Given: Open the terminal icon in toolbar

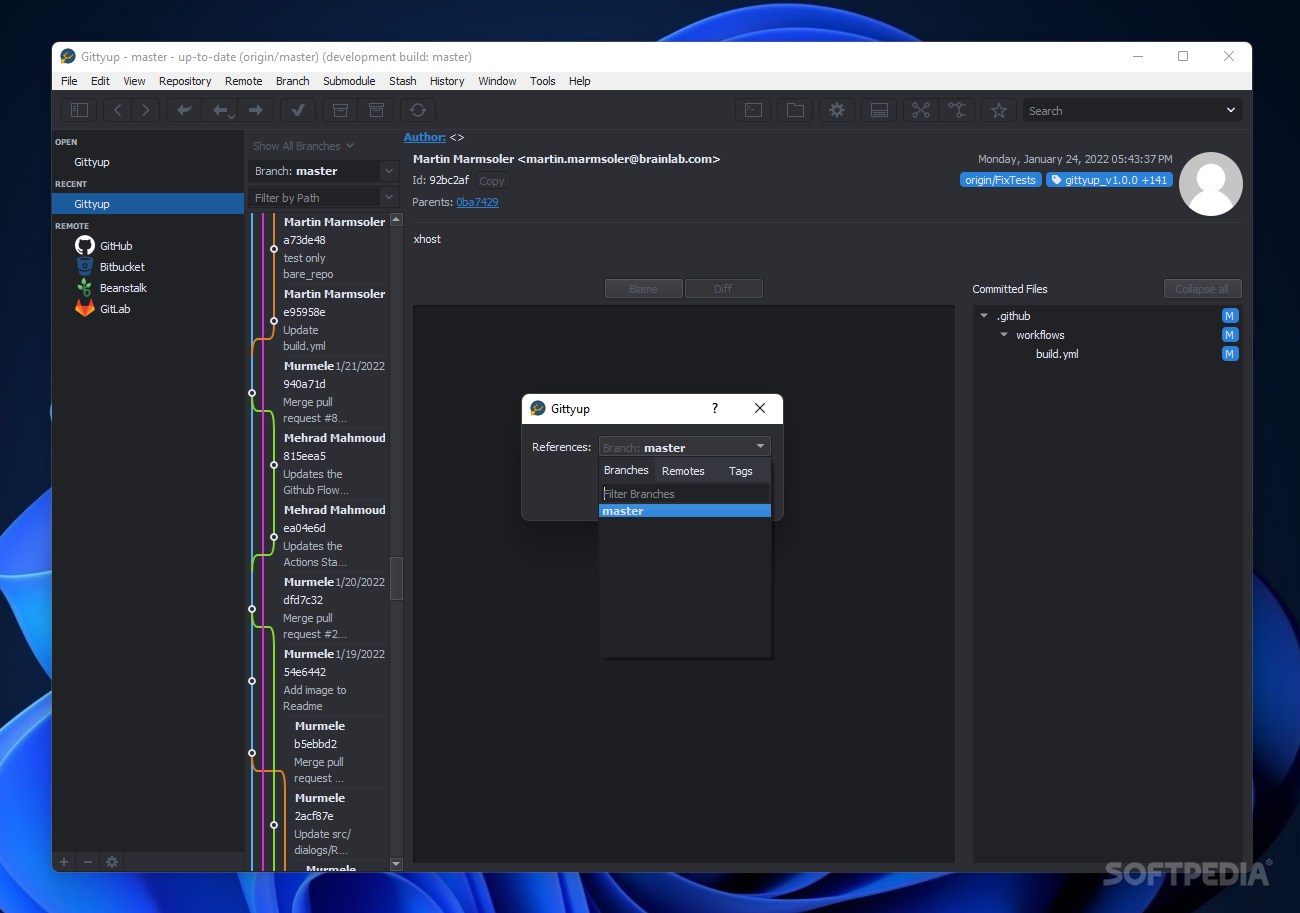Looking at the screenshot, I should pos(754,110).
